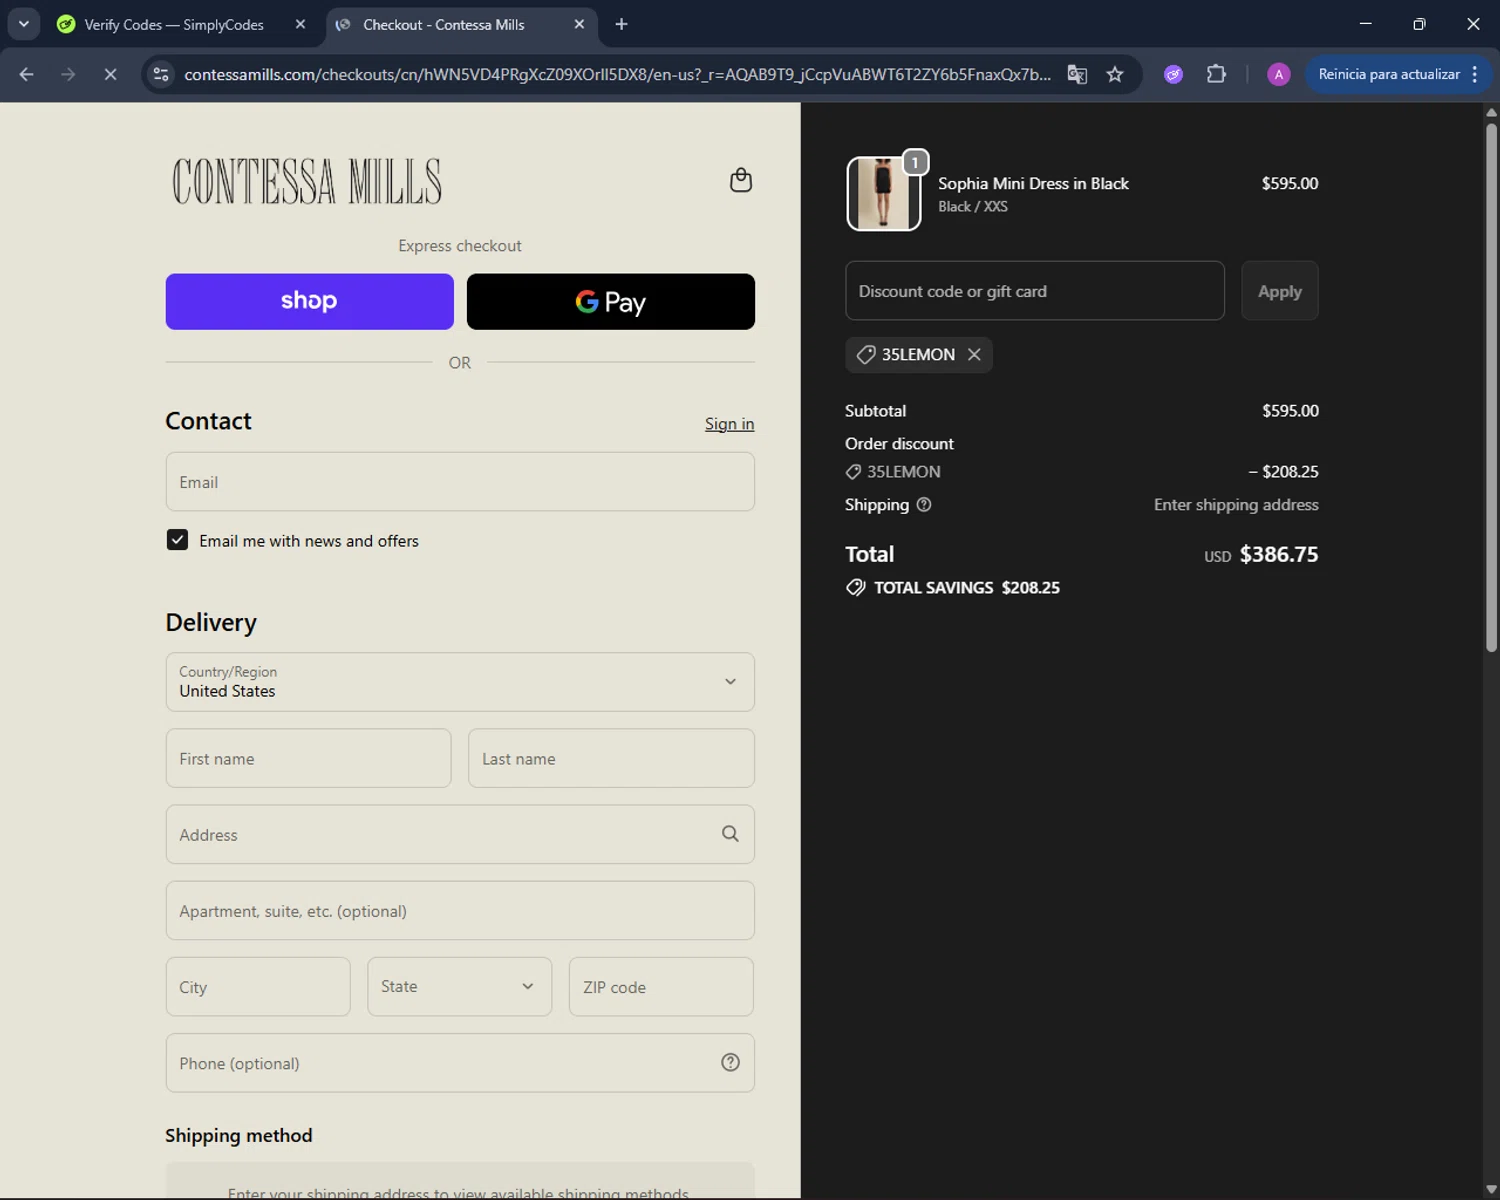Click the browser address bar URL
This screenshot has width=1500, height=1200.
[x=617, y=74]
